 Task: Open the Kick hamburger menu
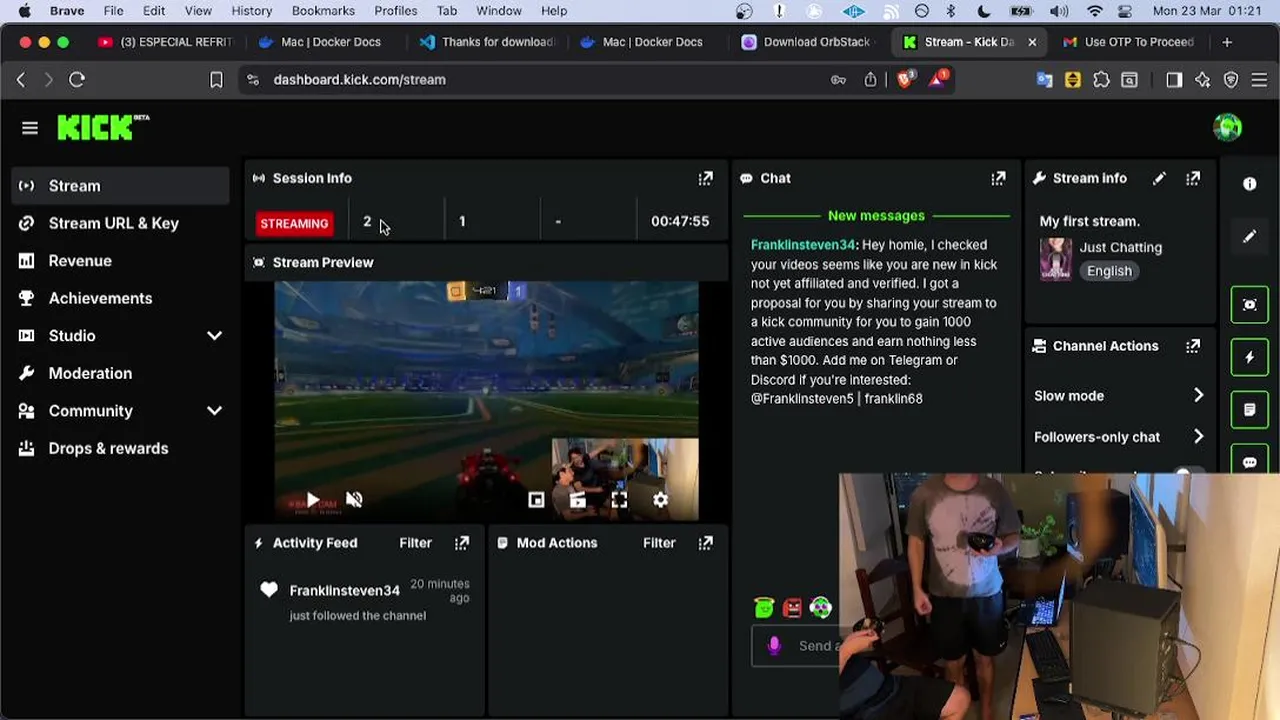point(30,128)
